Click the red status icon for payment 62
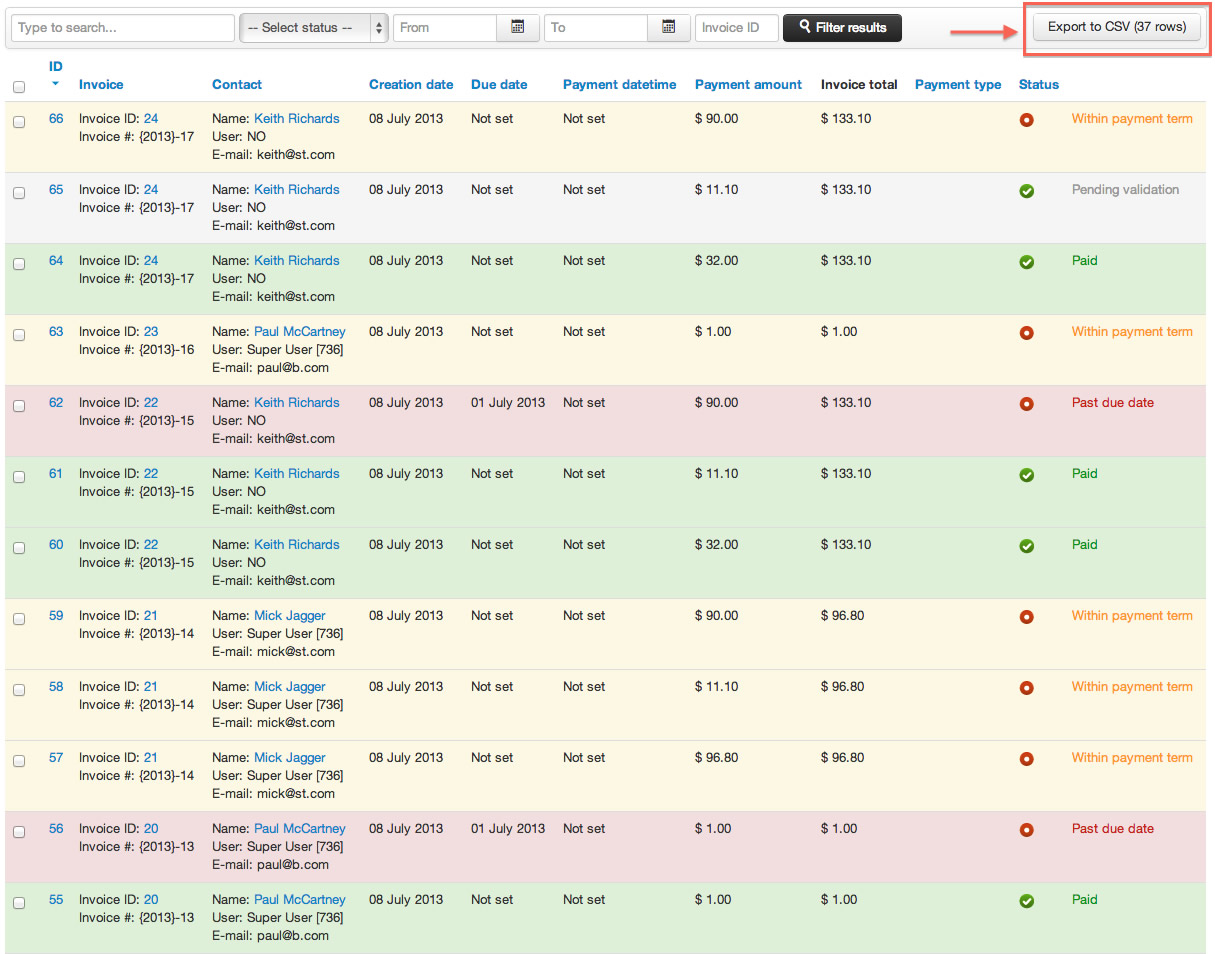This screenshot has height=954, width=1215. (1026, 404)
